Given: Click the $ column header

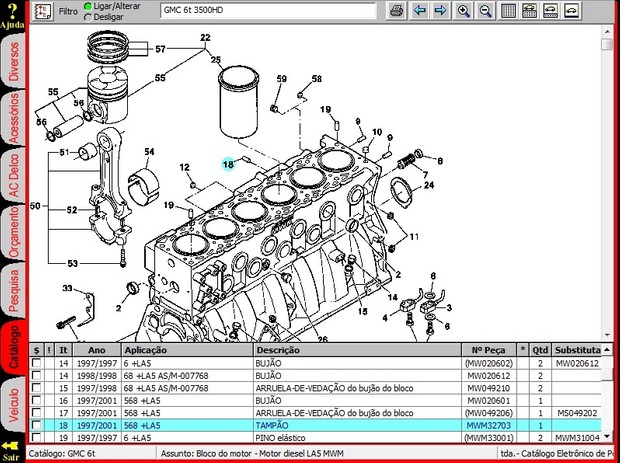Looking at the screenshot, I should (37, 350).
